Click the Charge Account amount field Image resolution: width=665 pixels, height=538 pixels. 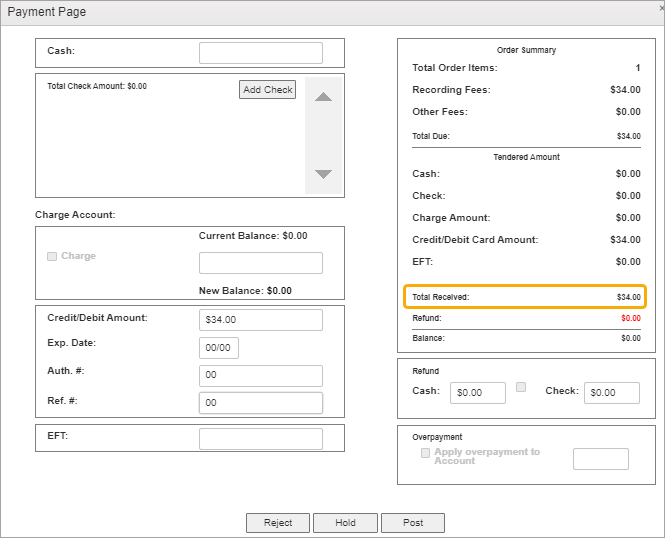tap(260, 263)
